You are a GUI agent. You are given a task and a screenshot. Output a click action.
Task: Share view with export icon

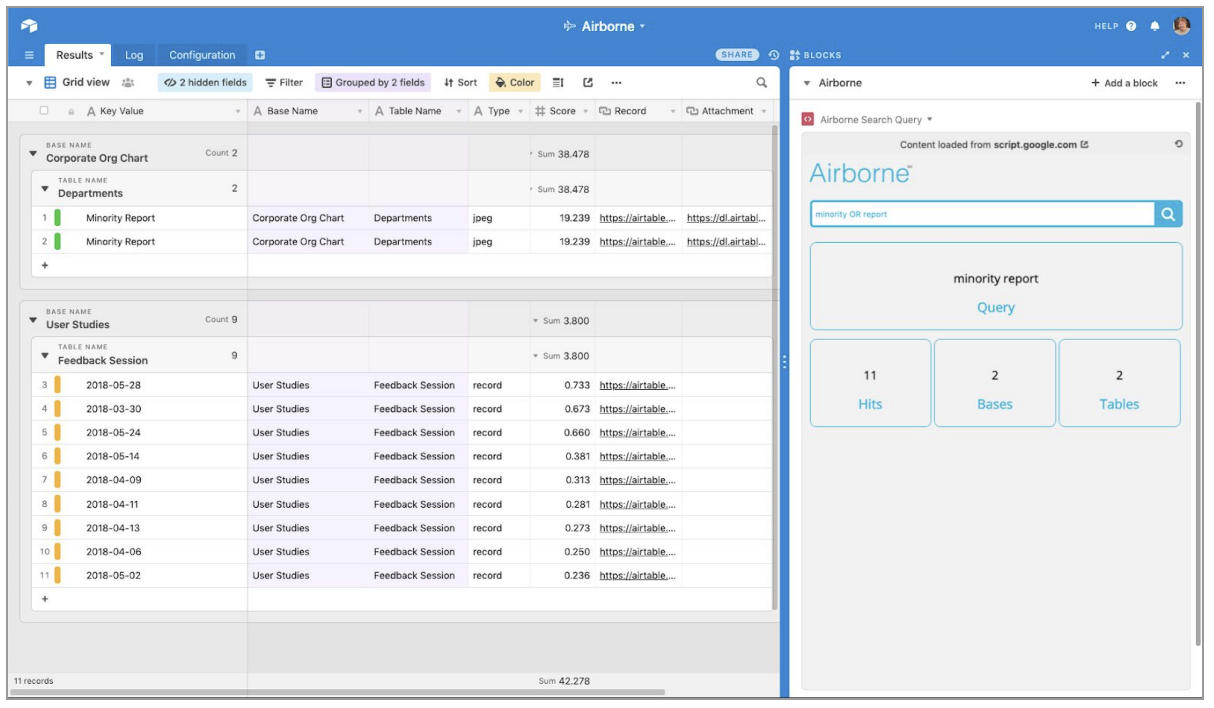(588, 83)
